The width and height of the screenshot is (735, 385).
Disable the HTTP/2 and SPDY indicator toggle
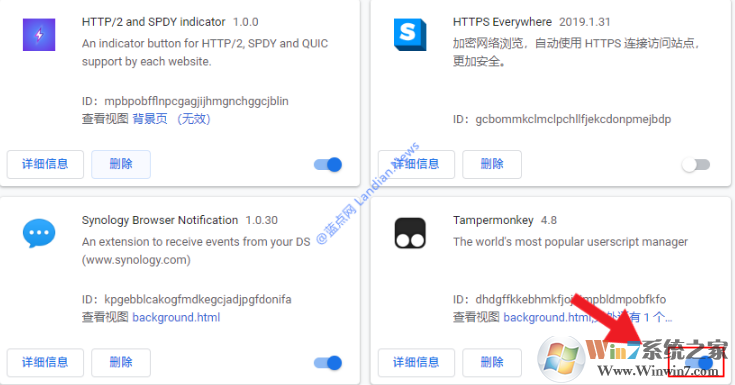(x=328, y=165)
